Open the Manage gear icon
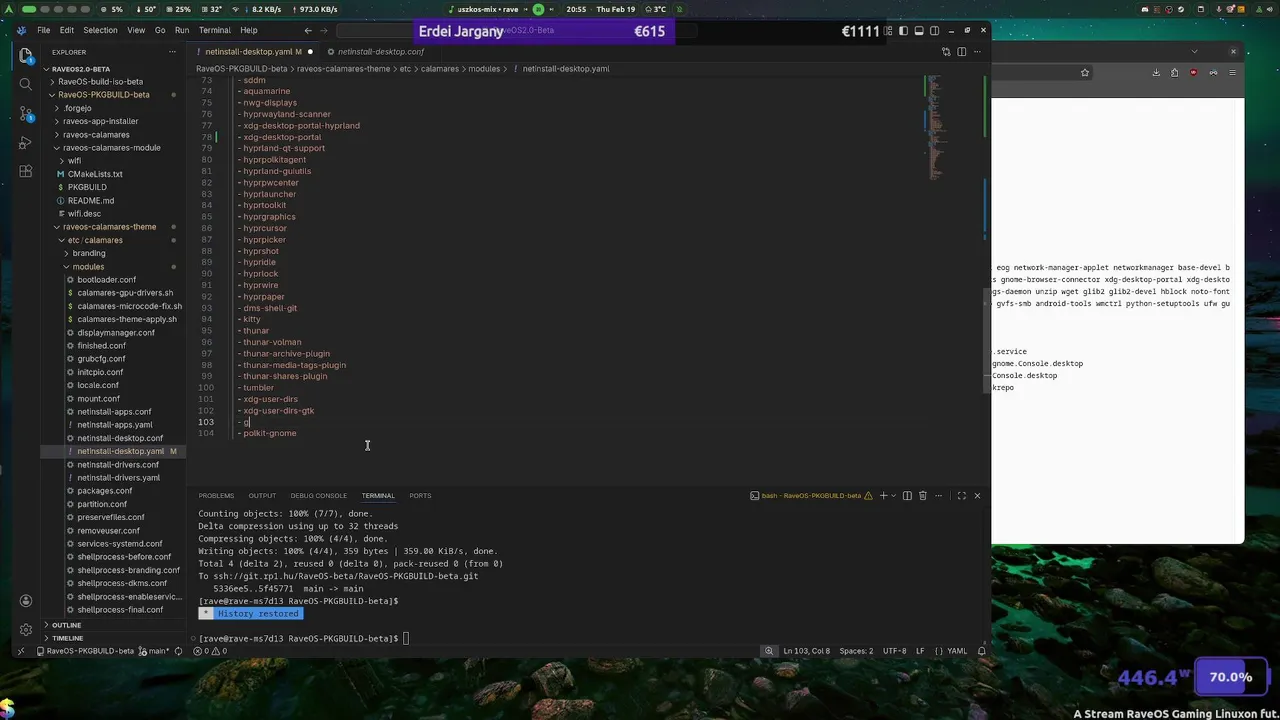This screenshot has height=720, width=1280. [x=26, y=630]
